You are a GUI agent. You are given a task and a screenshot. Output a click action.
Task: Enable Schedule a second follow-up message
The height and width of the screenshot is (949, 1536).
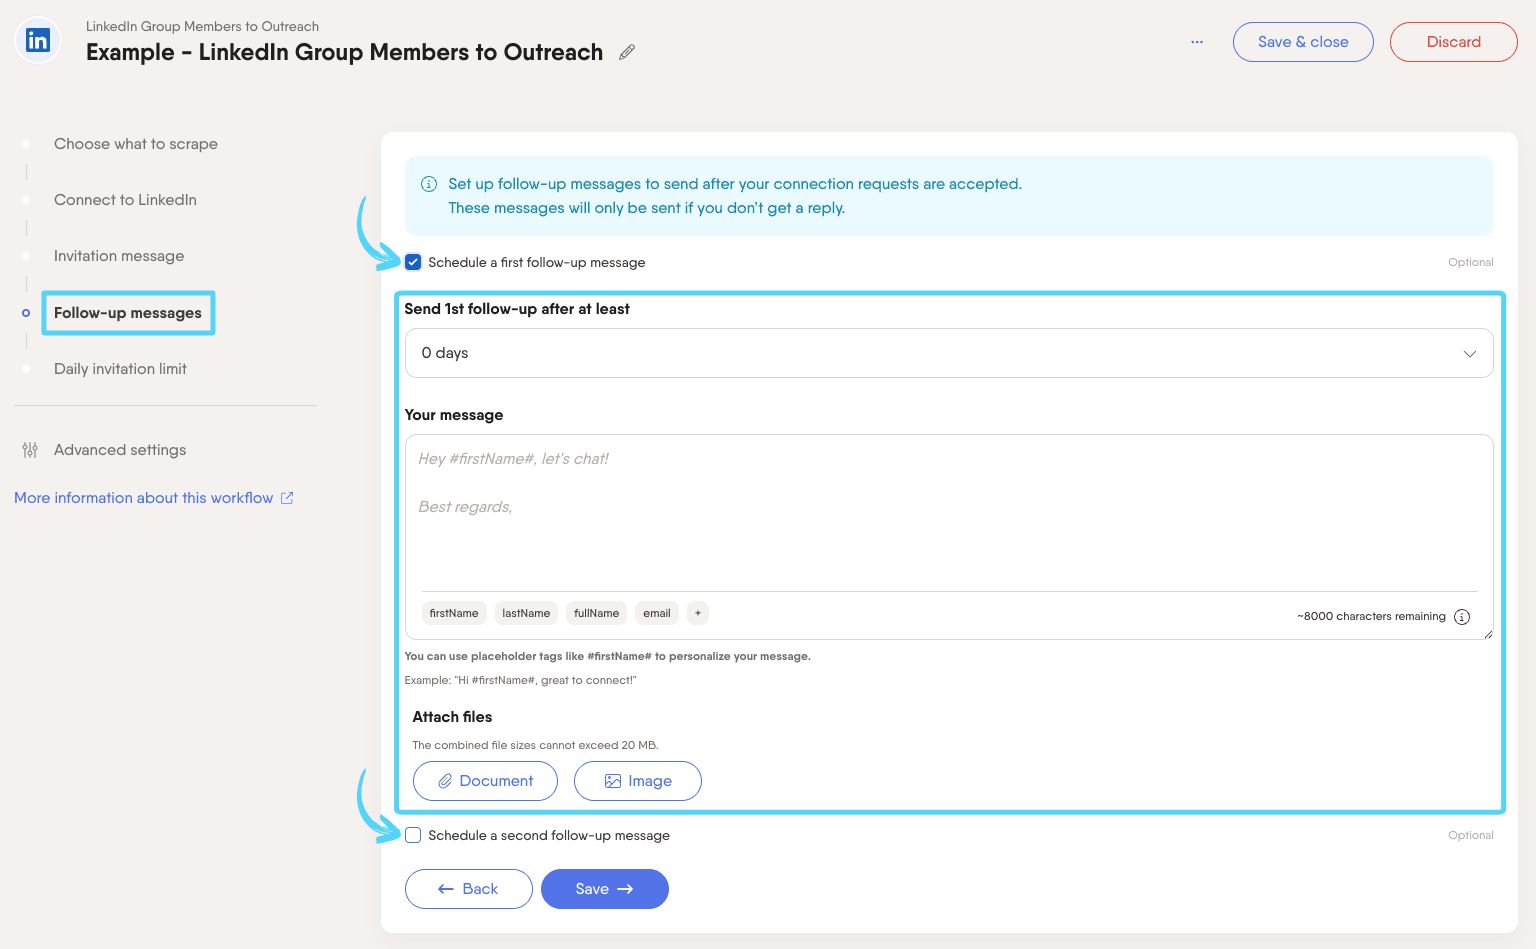pyautogui.click(x=413, y=835)
